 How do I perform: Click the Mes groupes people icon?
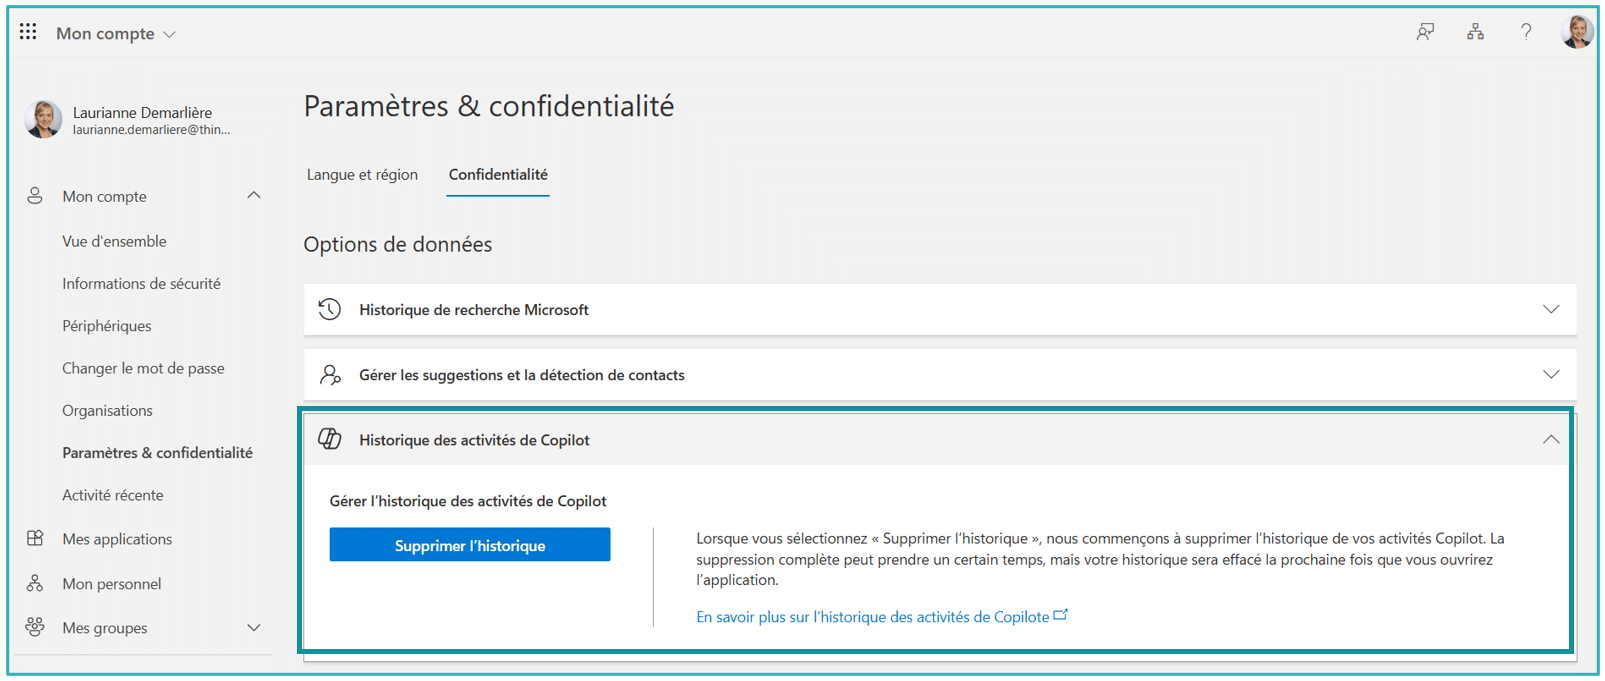[35, 627]
